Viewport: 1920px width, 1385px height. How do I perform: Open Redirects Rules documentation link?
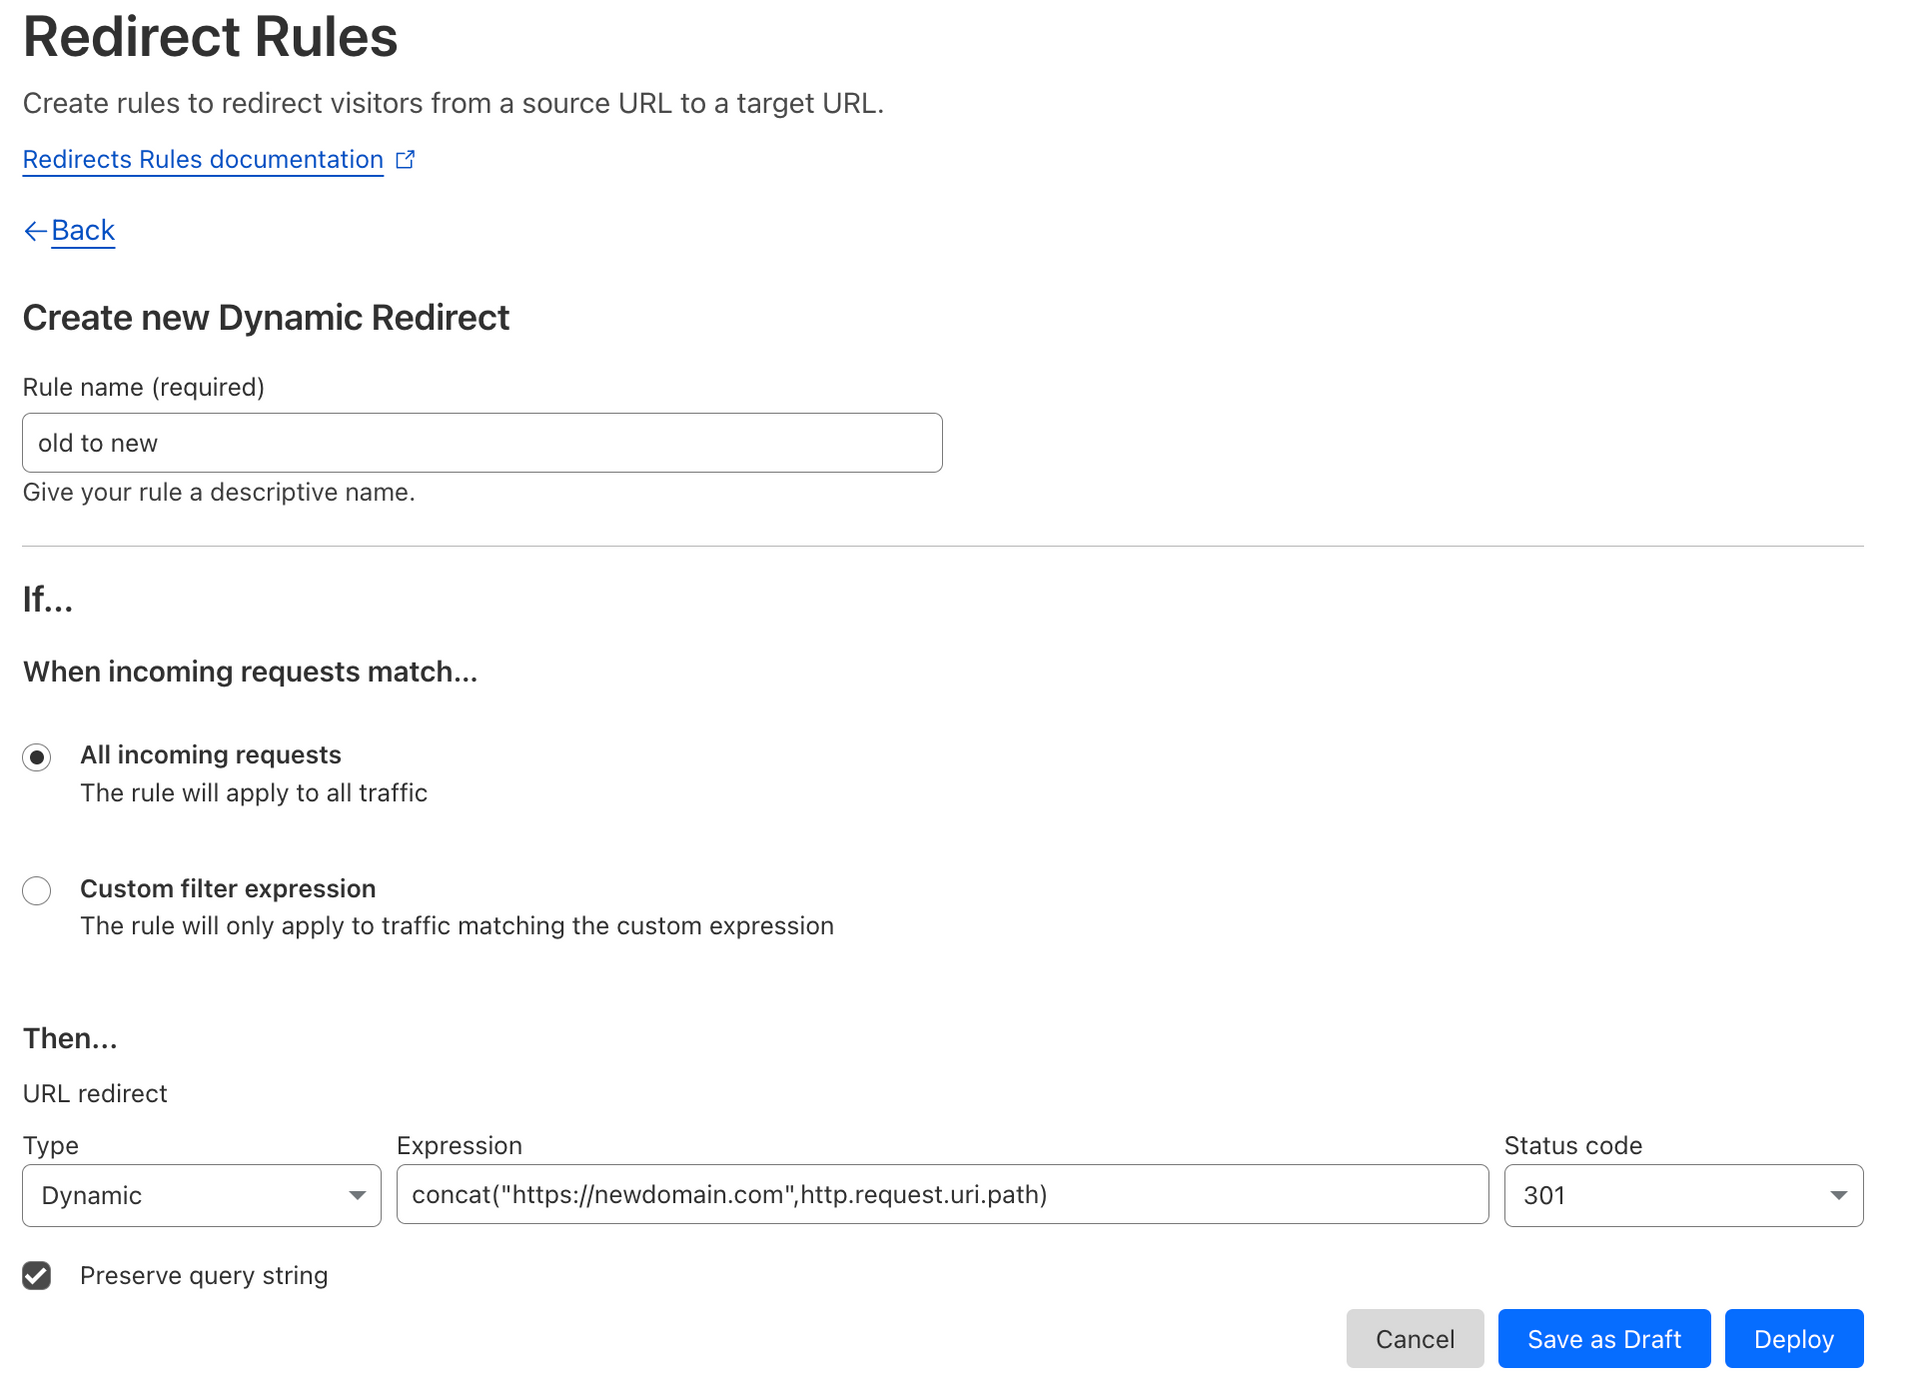[203, 160]
